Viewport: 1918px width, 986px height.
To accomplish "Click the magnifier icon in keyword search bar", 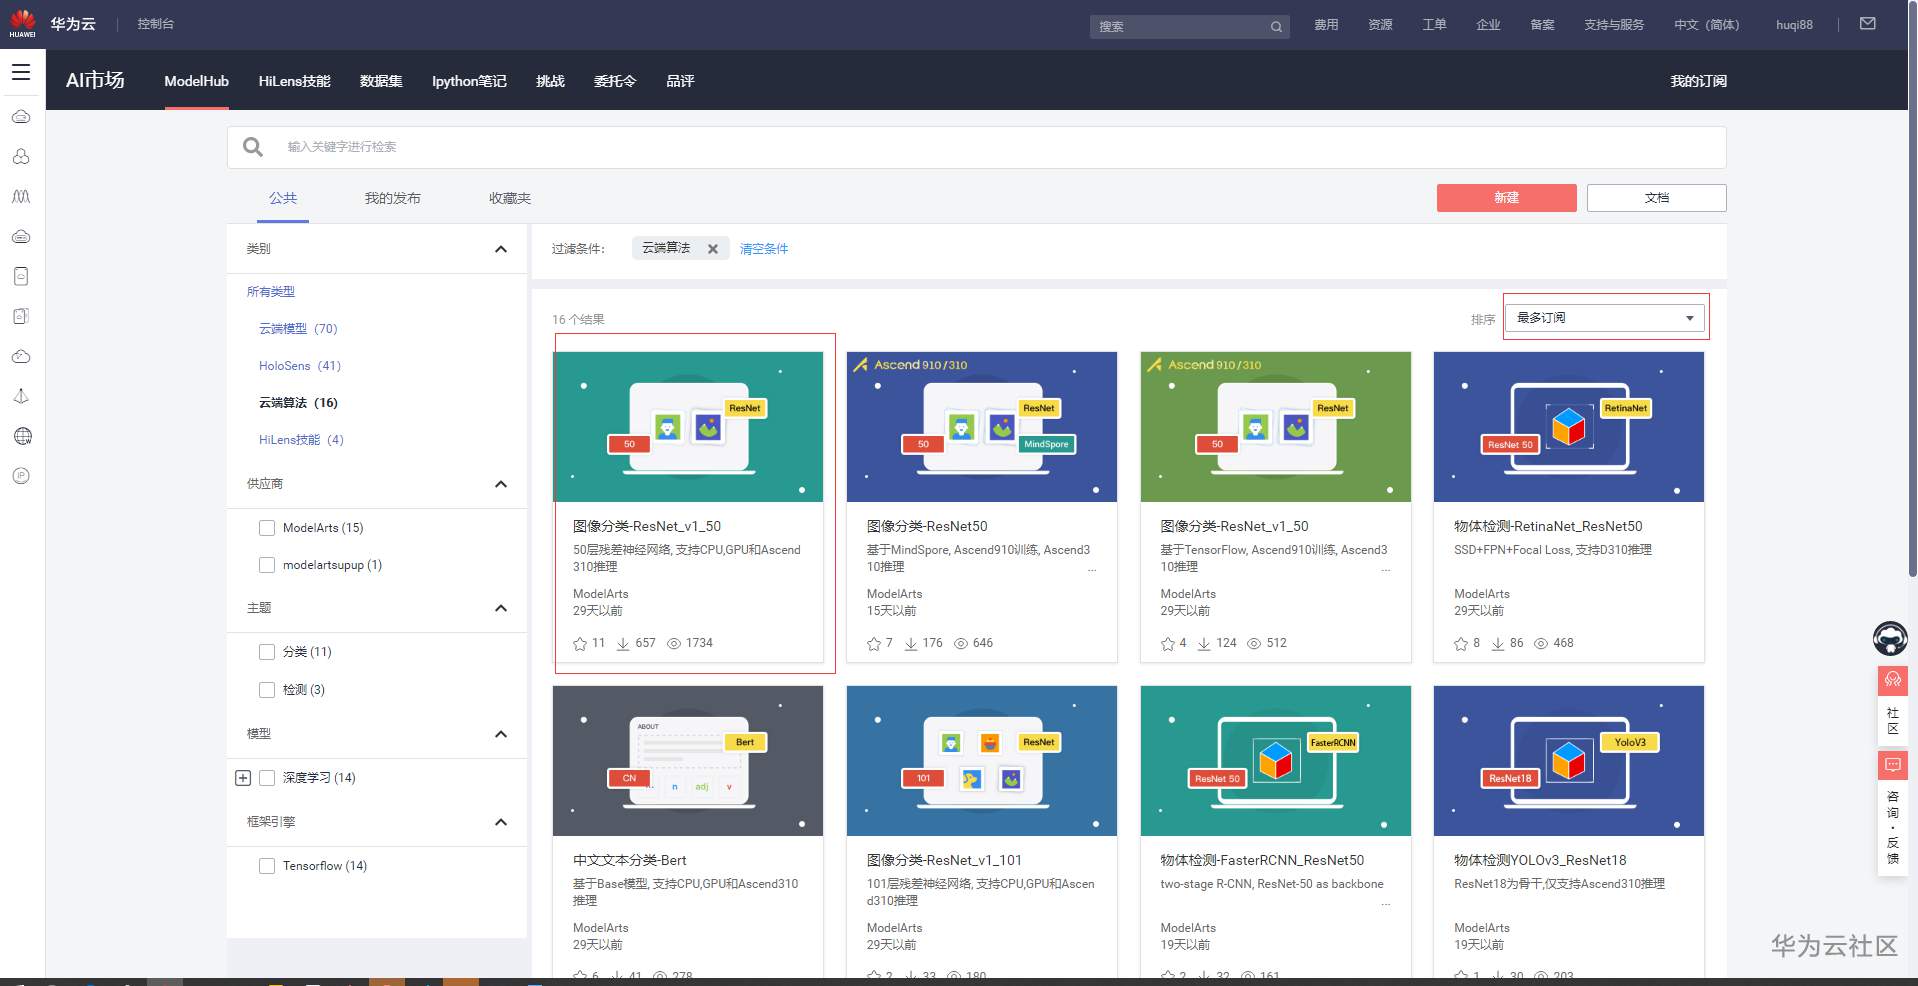I will click(x=253, y=147).
